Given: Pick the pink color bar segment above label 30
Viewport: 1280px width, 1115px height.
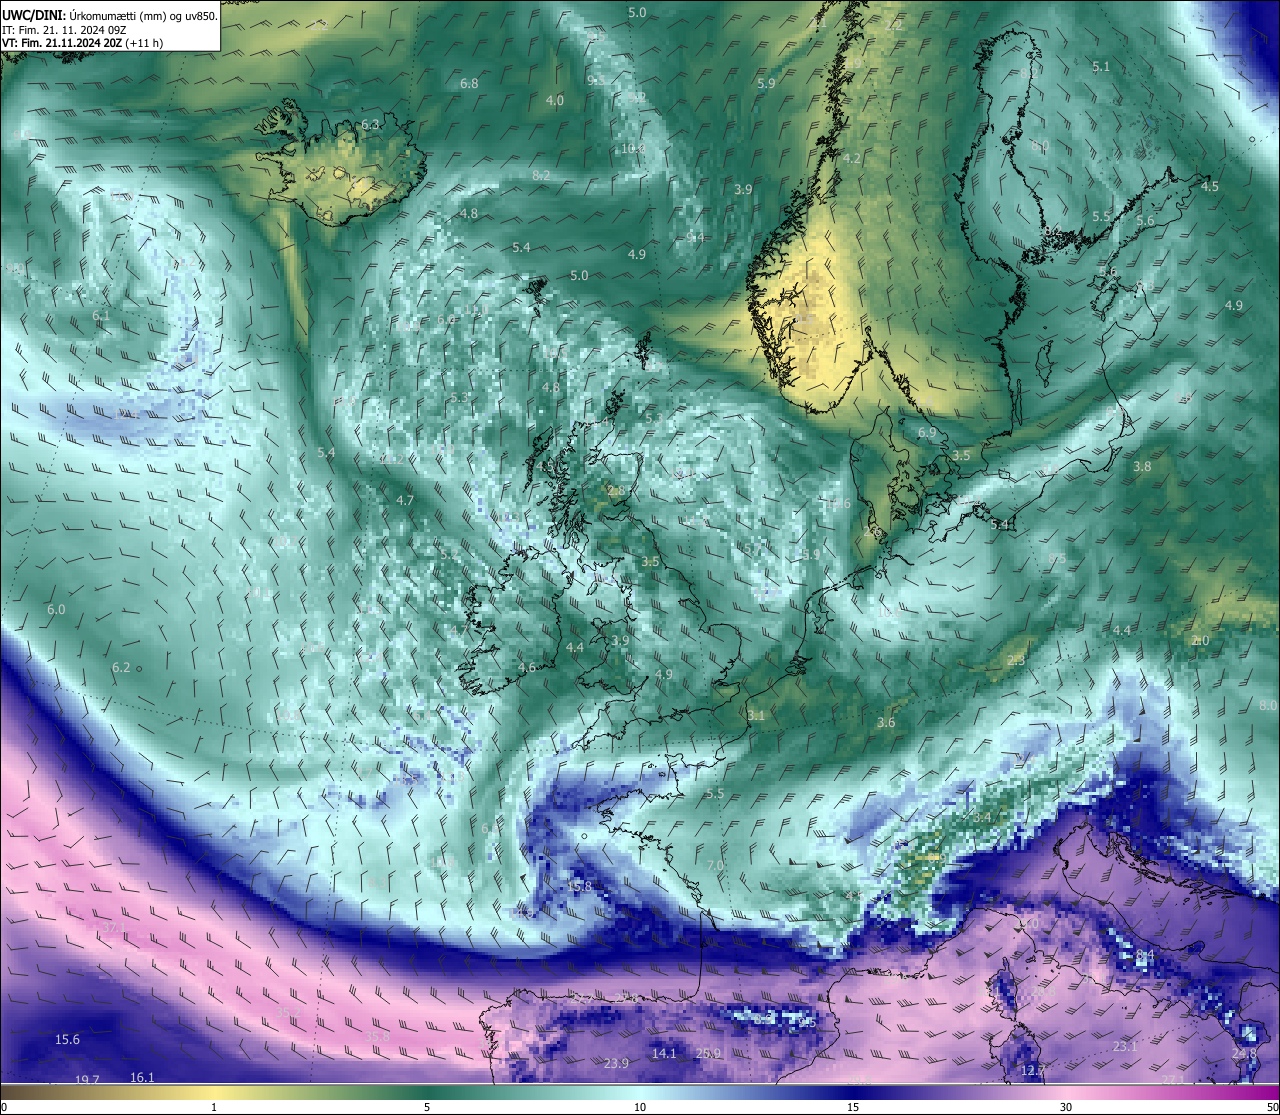Looking at the screenshot, I should tap(1066, 1092).
